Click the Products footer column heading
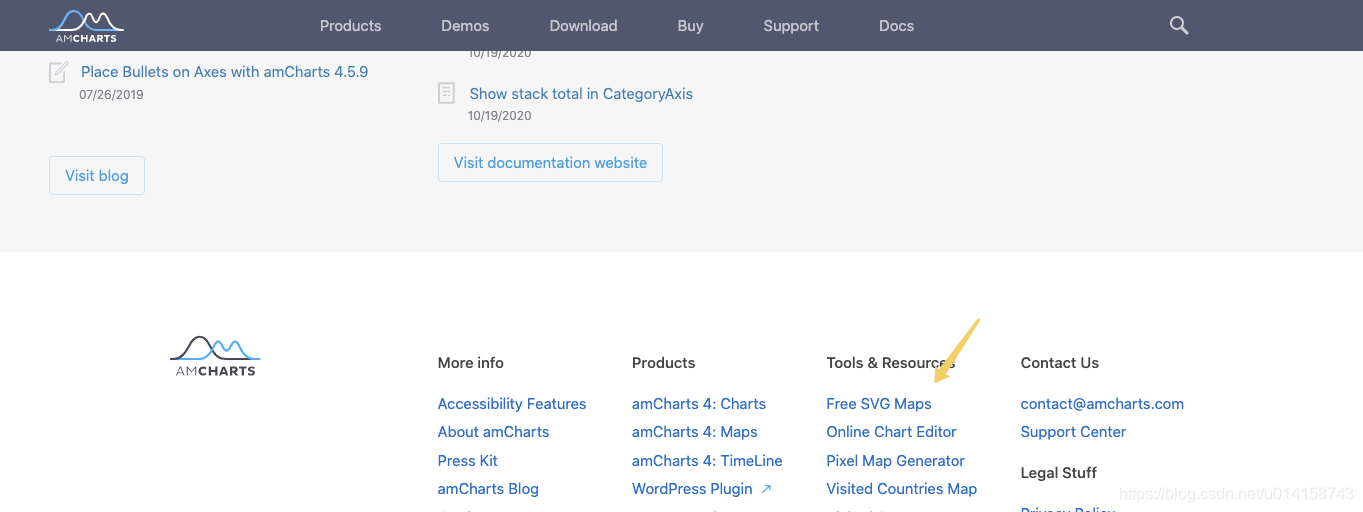This screenshot has height=512, width=1363. tap(663, 363)
